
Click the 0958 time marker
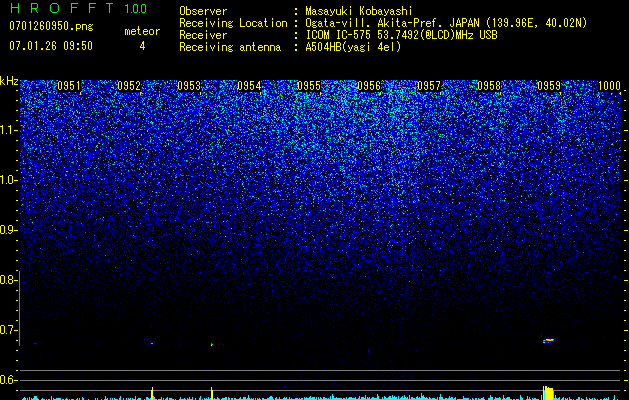[x=489, y=86]
